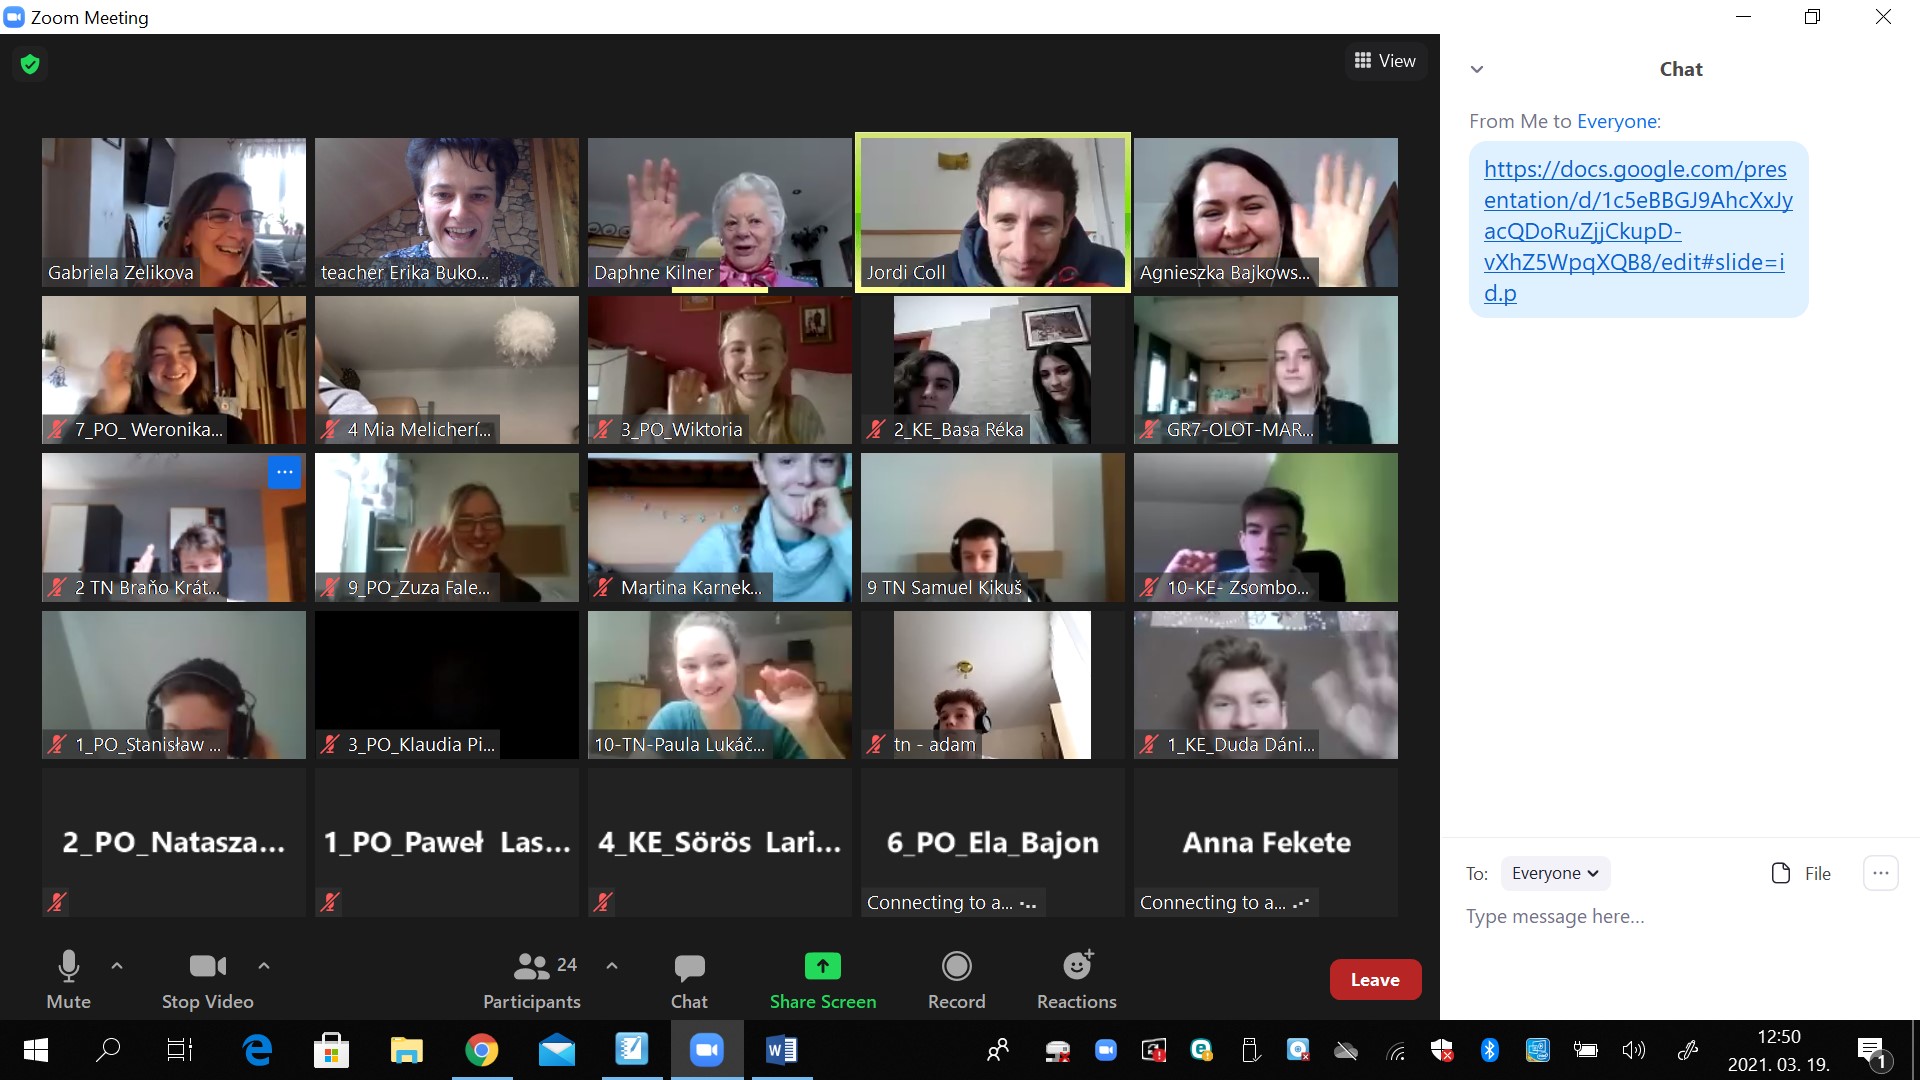
Task: Click the Bluetooth tray icon
Action: click(1490, 1050)
